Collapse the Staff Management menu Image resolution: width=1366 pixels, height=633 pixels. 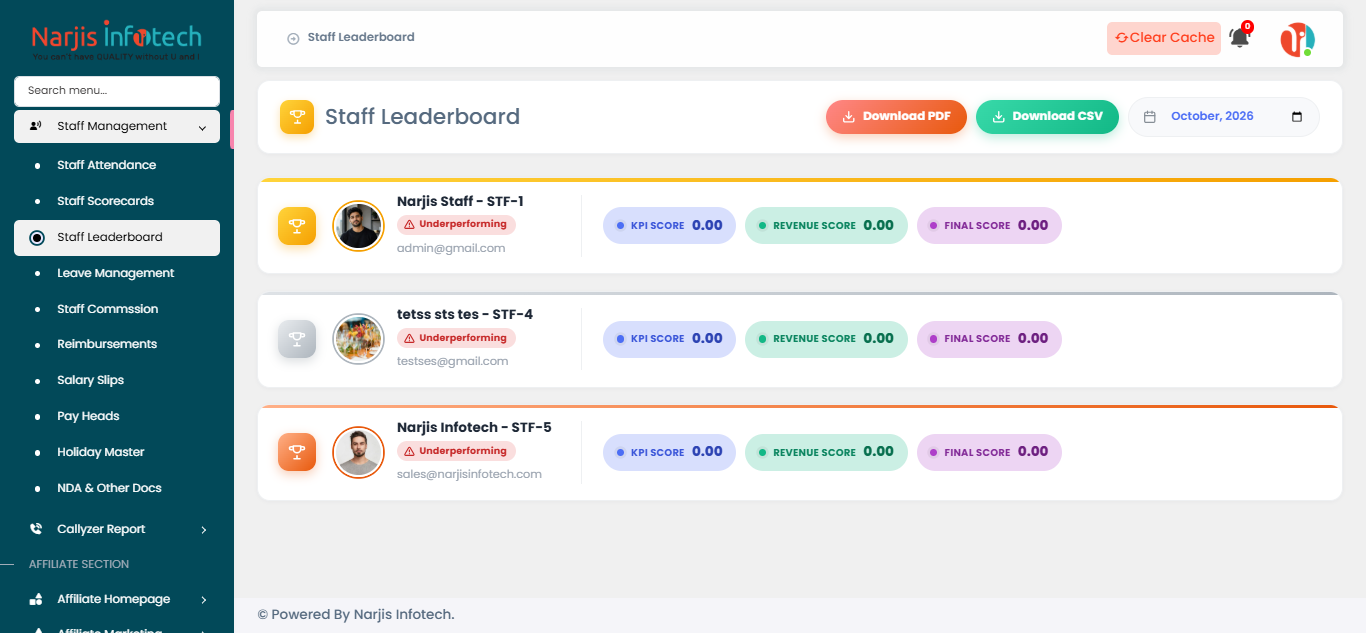coord(202,127)
